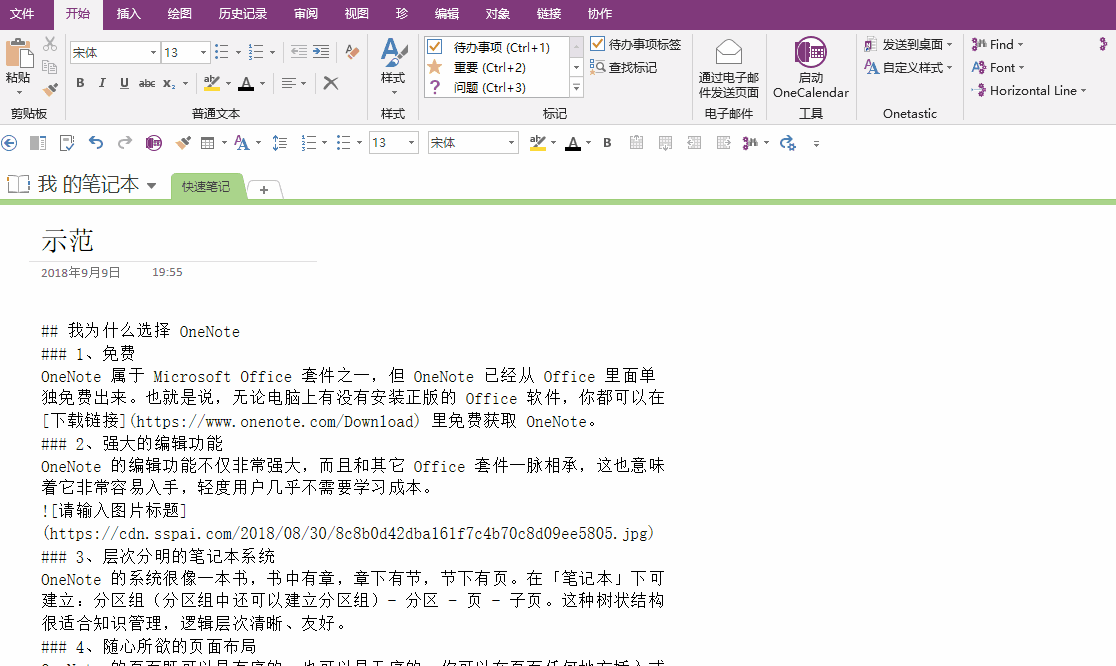Click Bold B in quick access toolbar

[x=607, y=143]
